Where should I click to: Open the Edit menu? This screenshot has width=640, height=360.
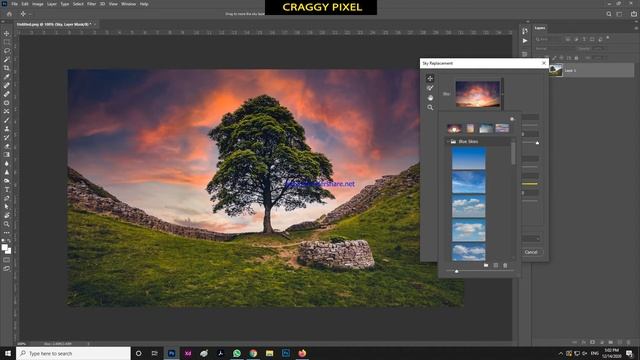(x=25, y=4)
